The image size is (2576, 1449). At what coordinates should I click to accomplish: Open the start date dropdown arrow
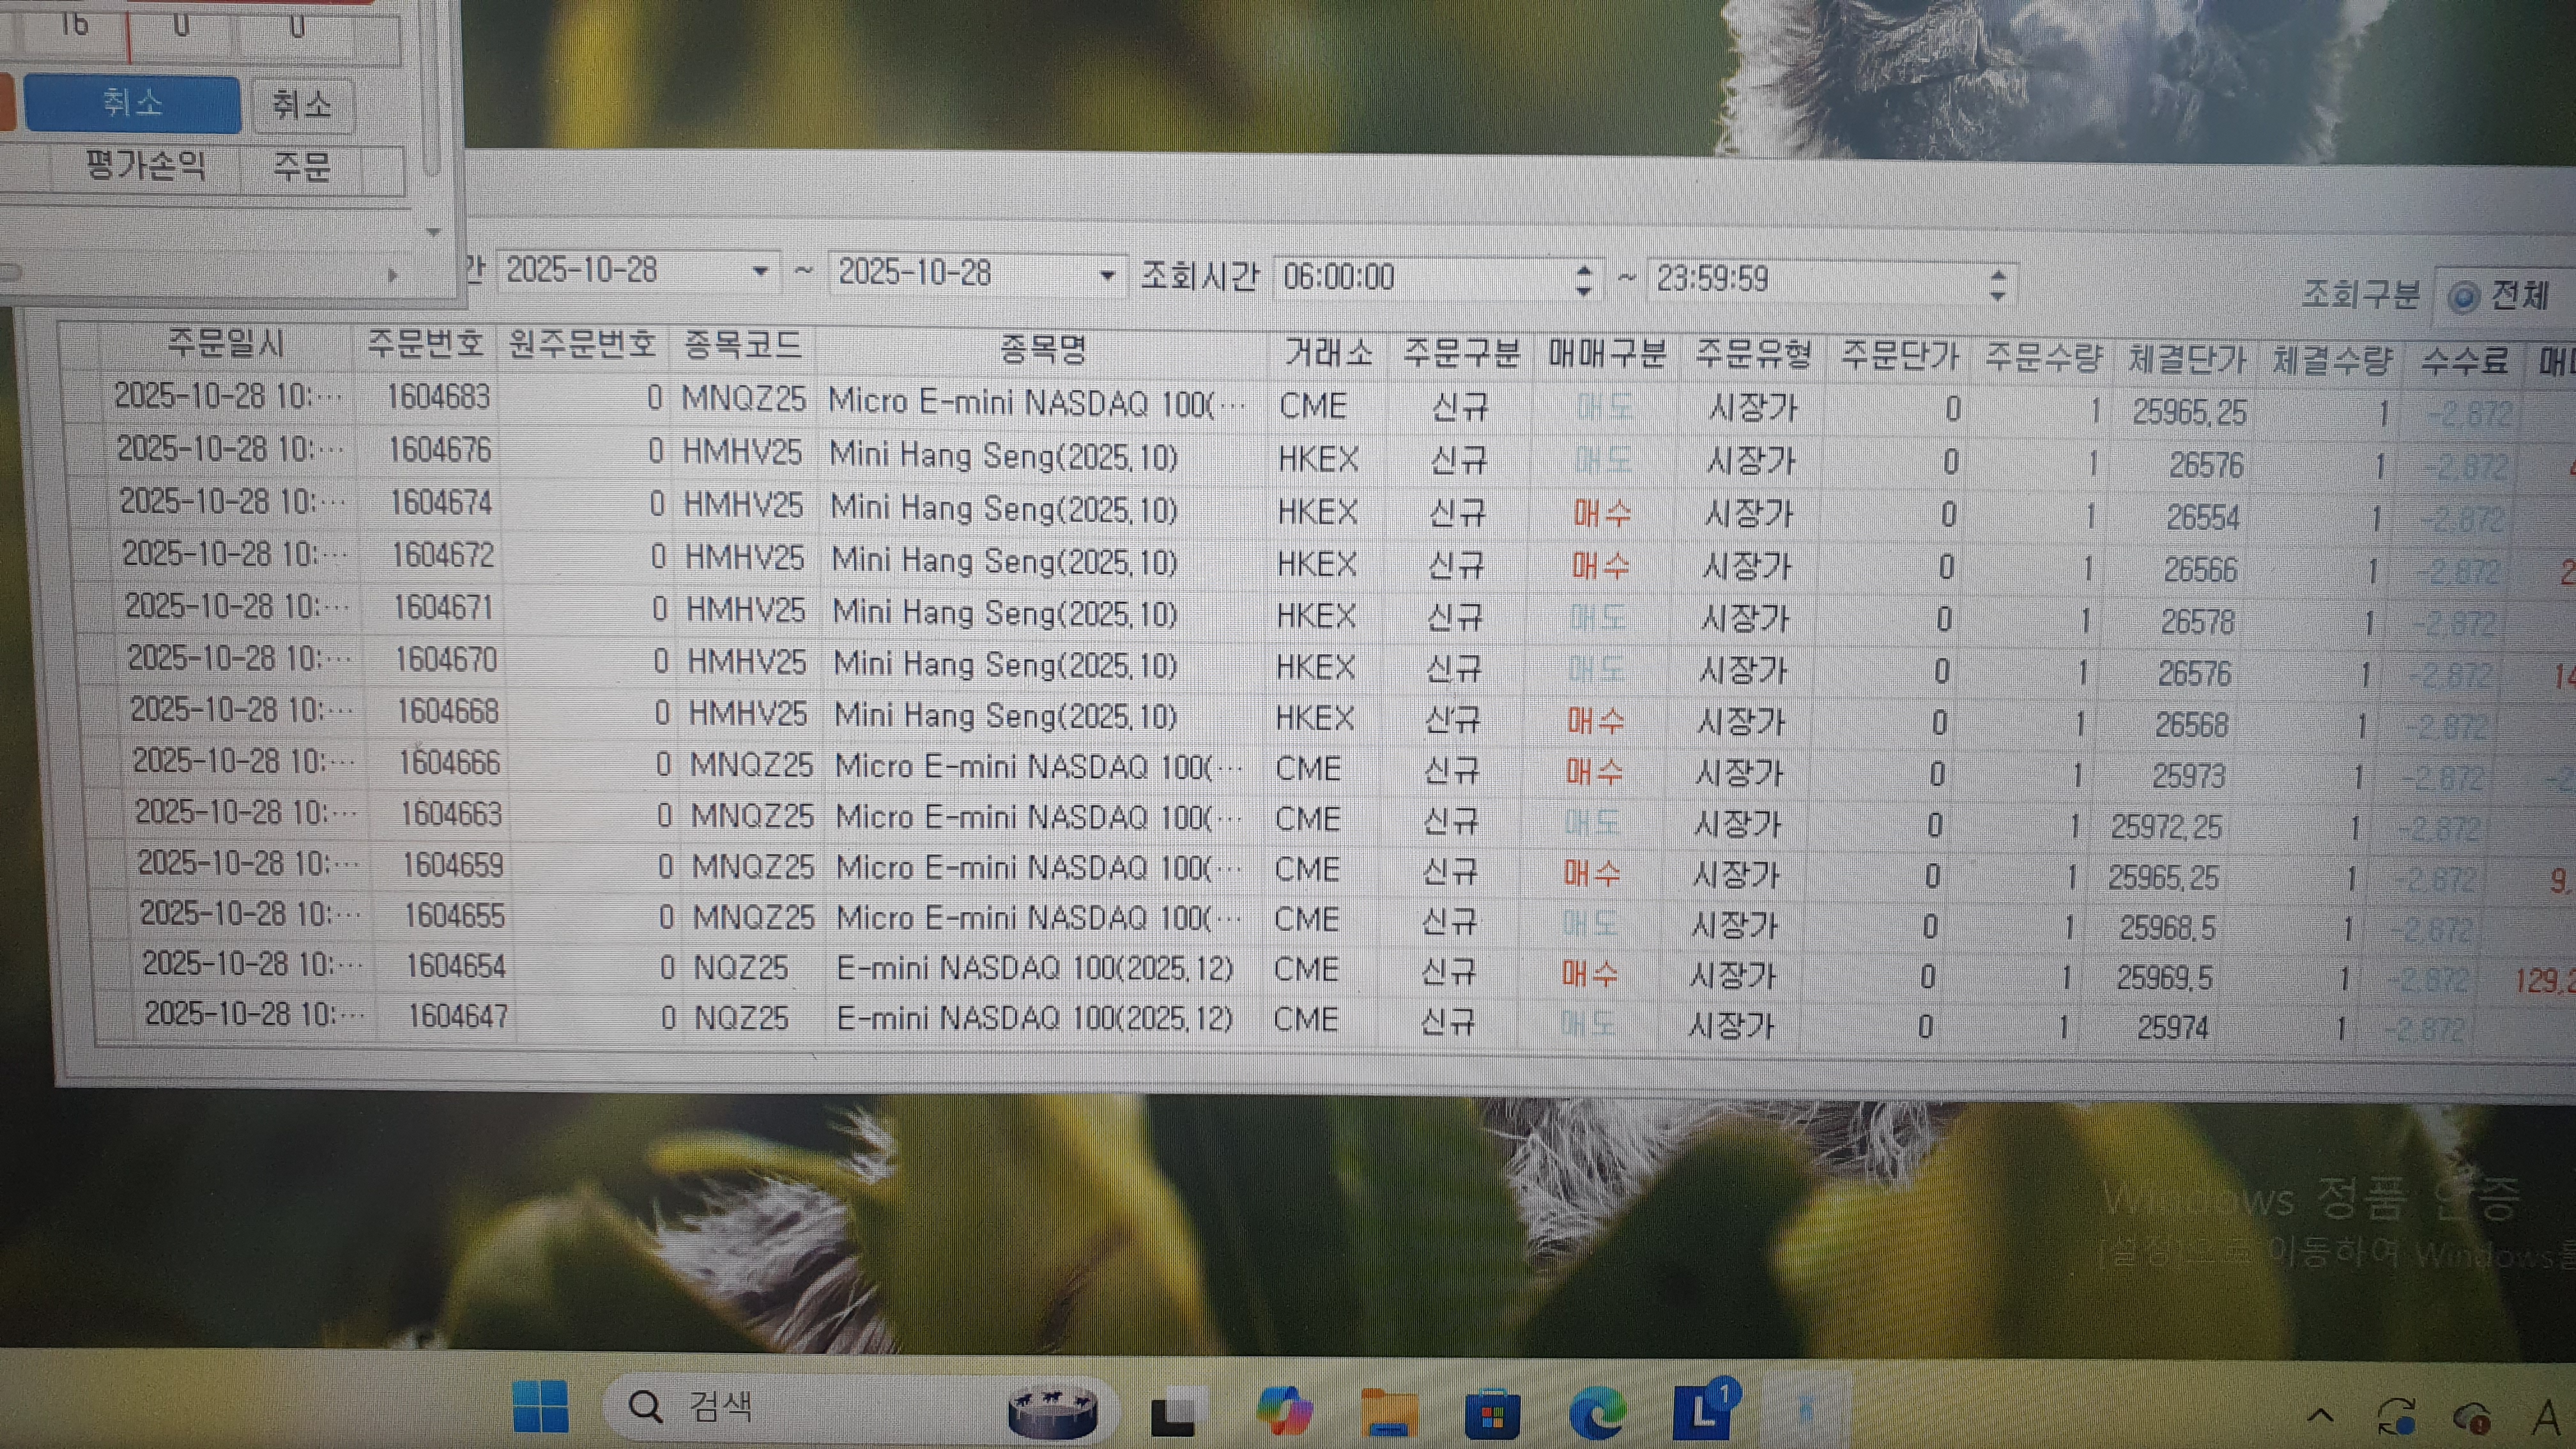tap(760, 272)
